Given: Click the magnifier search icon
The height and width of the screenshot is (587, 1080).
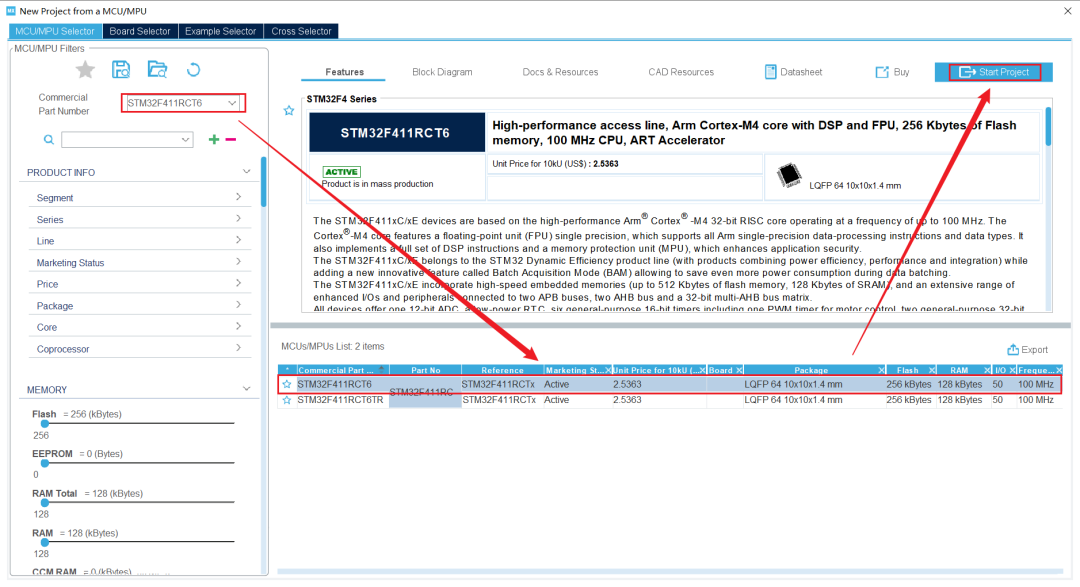Looking at the screenshot, I should (48, 140).
